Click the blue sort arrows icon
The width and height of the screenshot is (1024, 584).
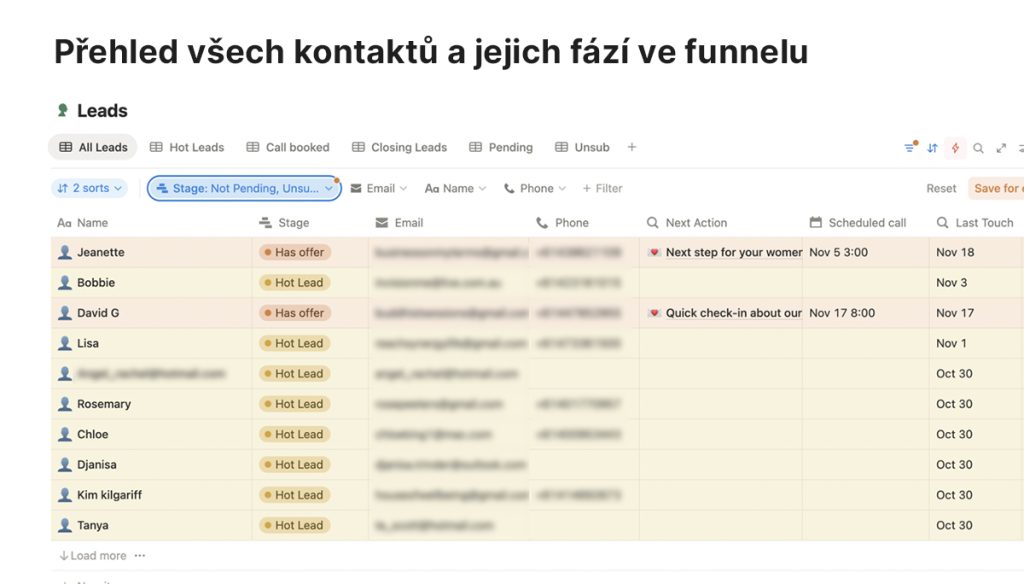click(932, 148)
